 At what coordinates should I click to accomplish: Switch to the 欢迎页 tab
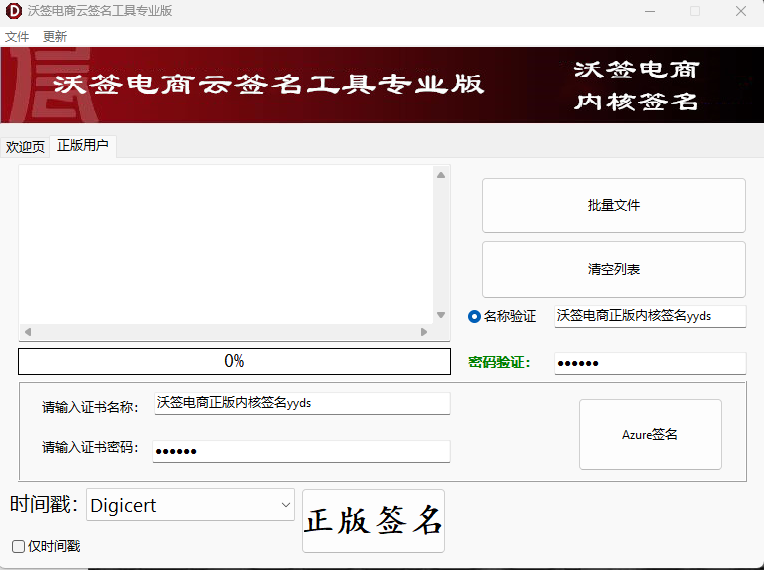click(x=25, y=146)
